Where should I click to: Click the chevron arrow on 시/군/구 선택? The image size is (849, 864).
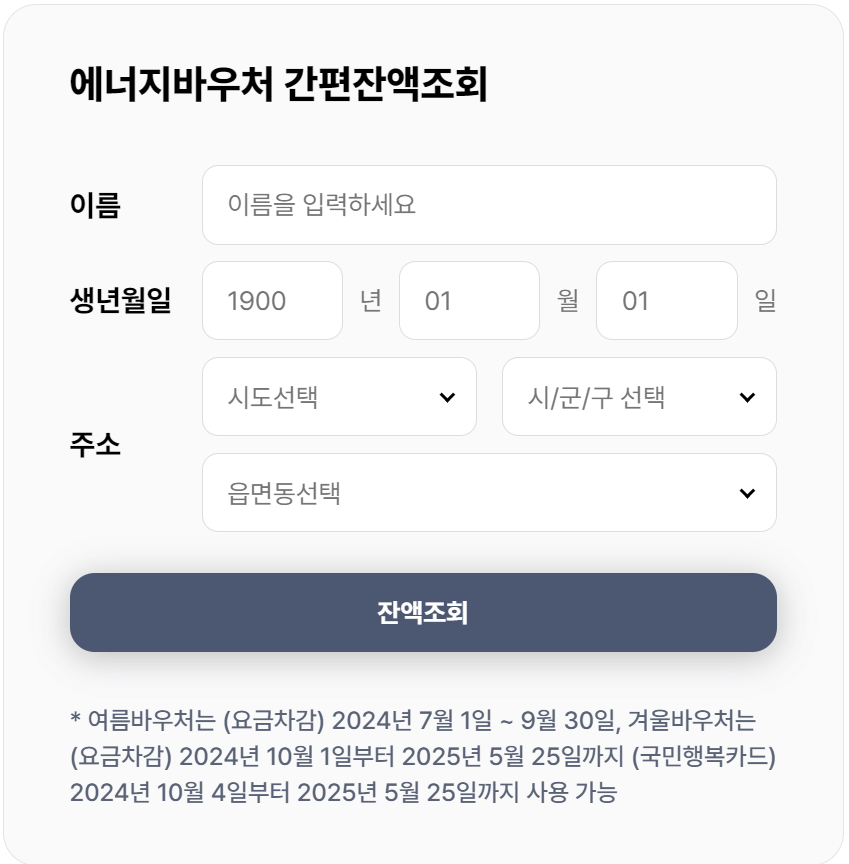pyautogui.click(x=747, y=397)
